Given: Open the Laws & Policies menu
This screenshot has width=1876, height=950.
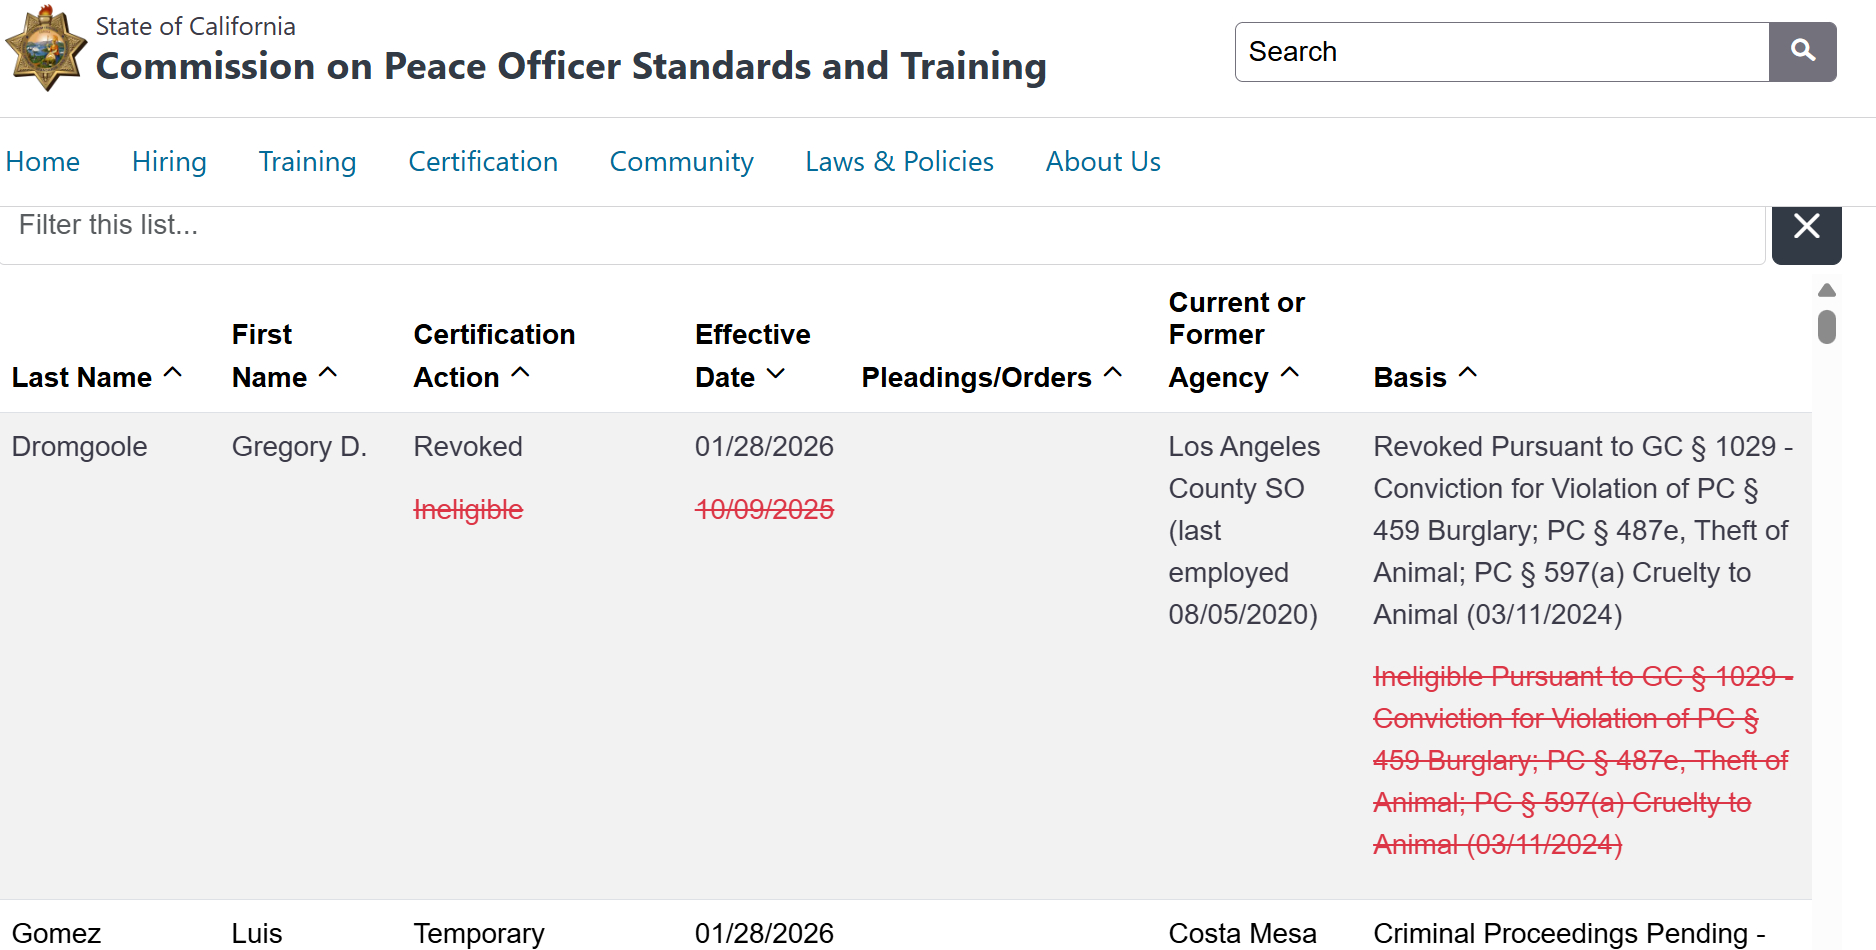Looking at the screenshot, I should (x=899, y=162).
